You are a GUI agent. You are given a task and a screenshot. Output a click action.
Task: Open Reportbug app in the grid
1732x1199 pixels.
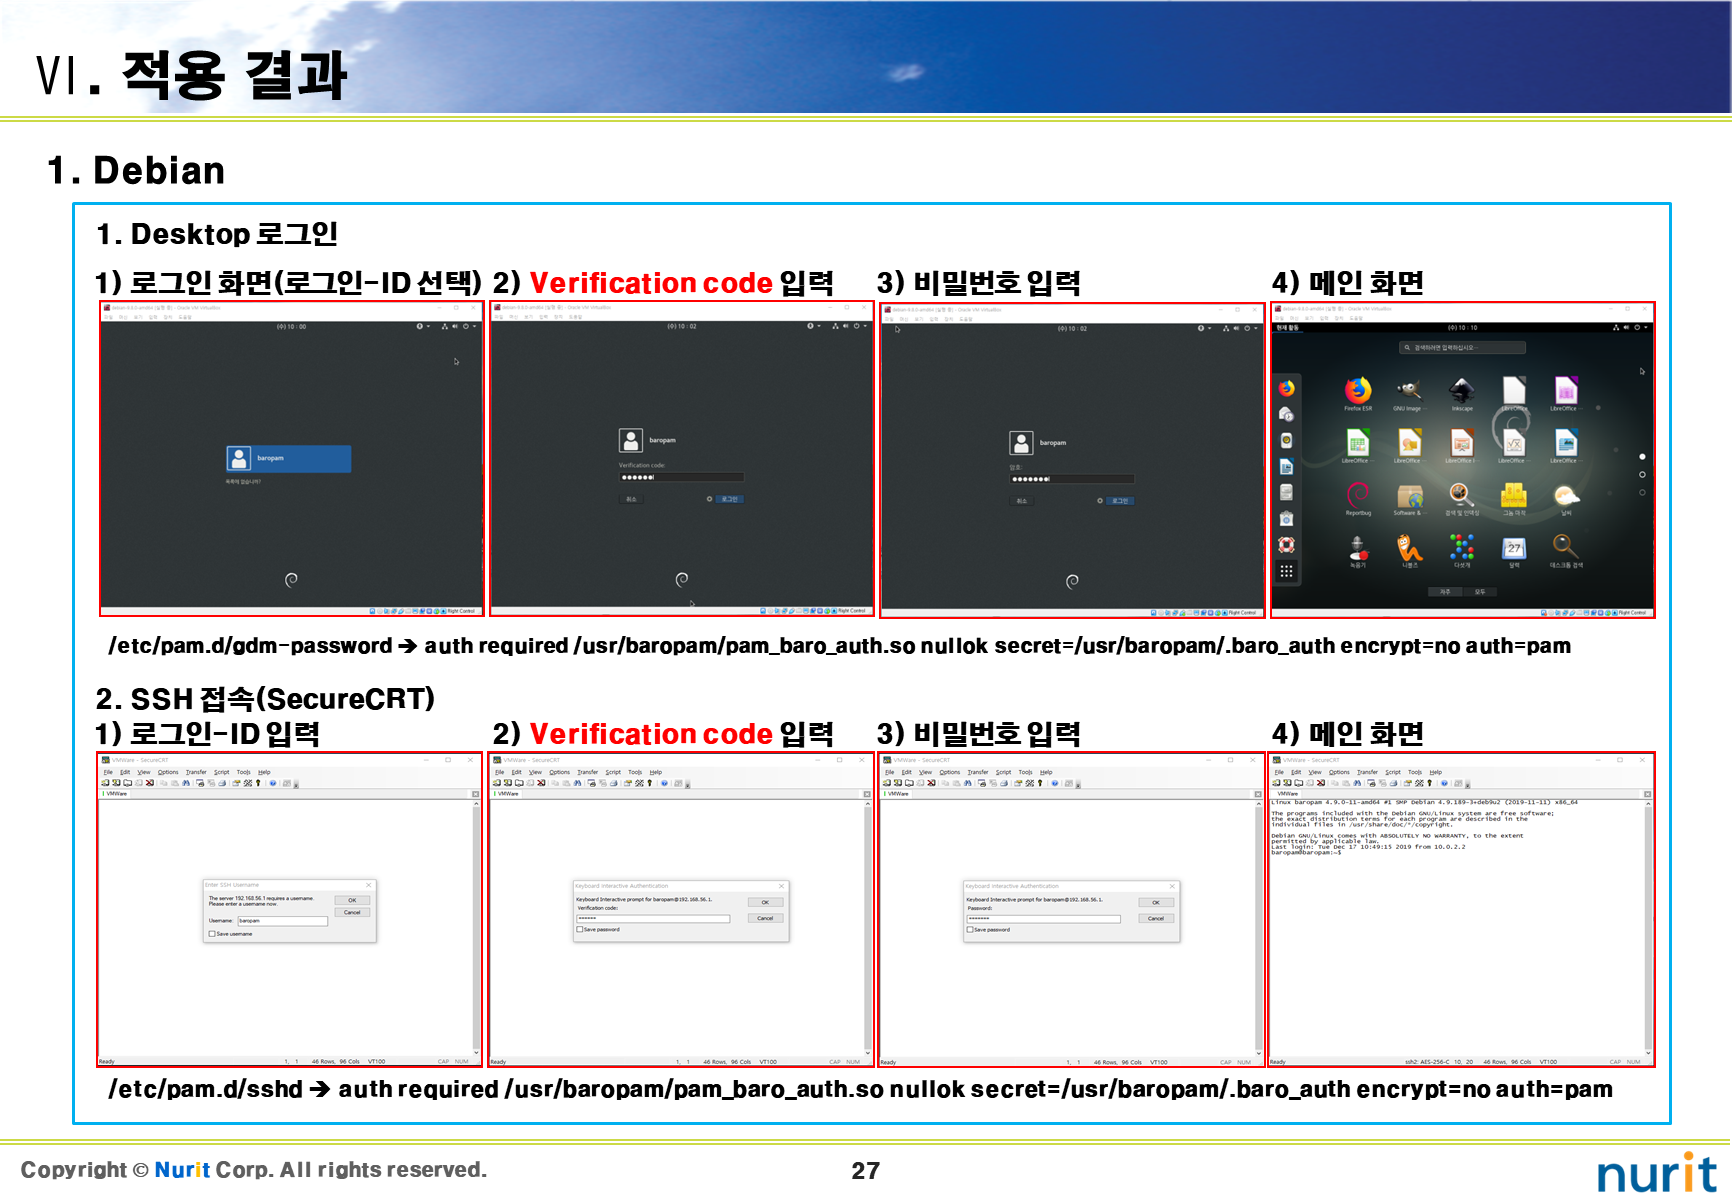pyautogui.click(x=1358, y=496)
